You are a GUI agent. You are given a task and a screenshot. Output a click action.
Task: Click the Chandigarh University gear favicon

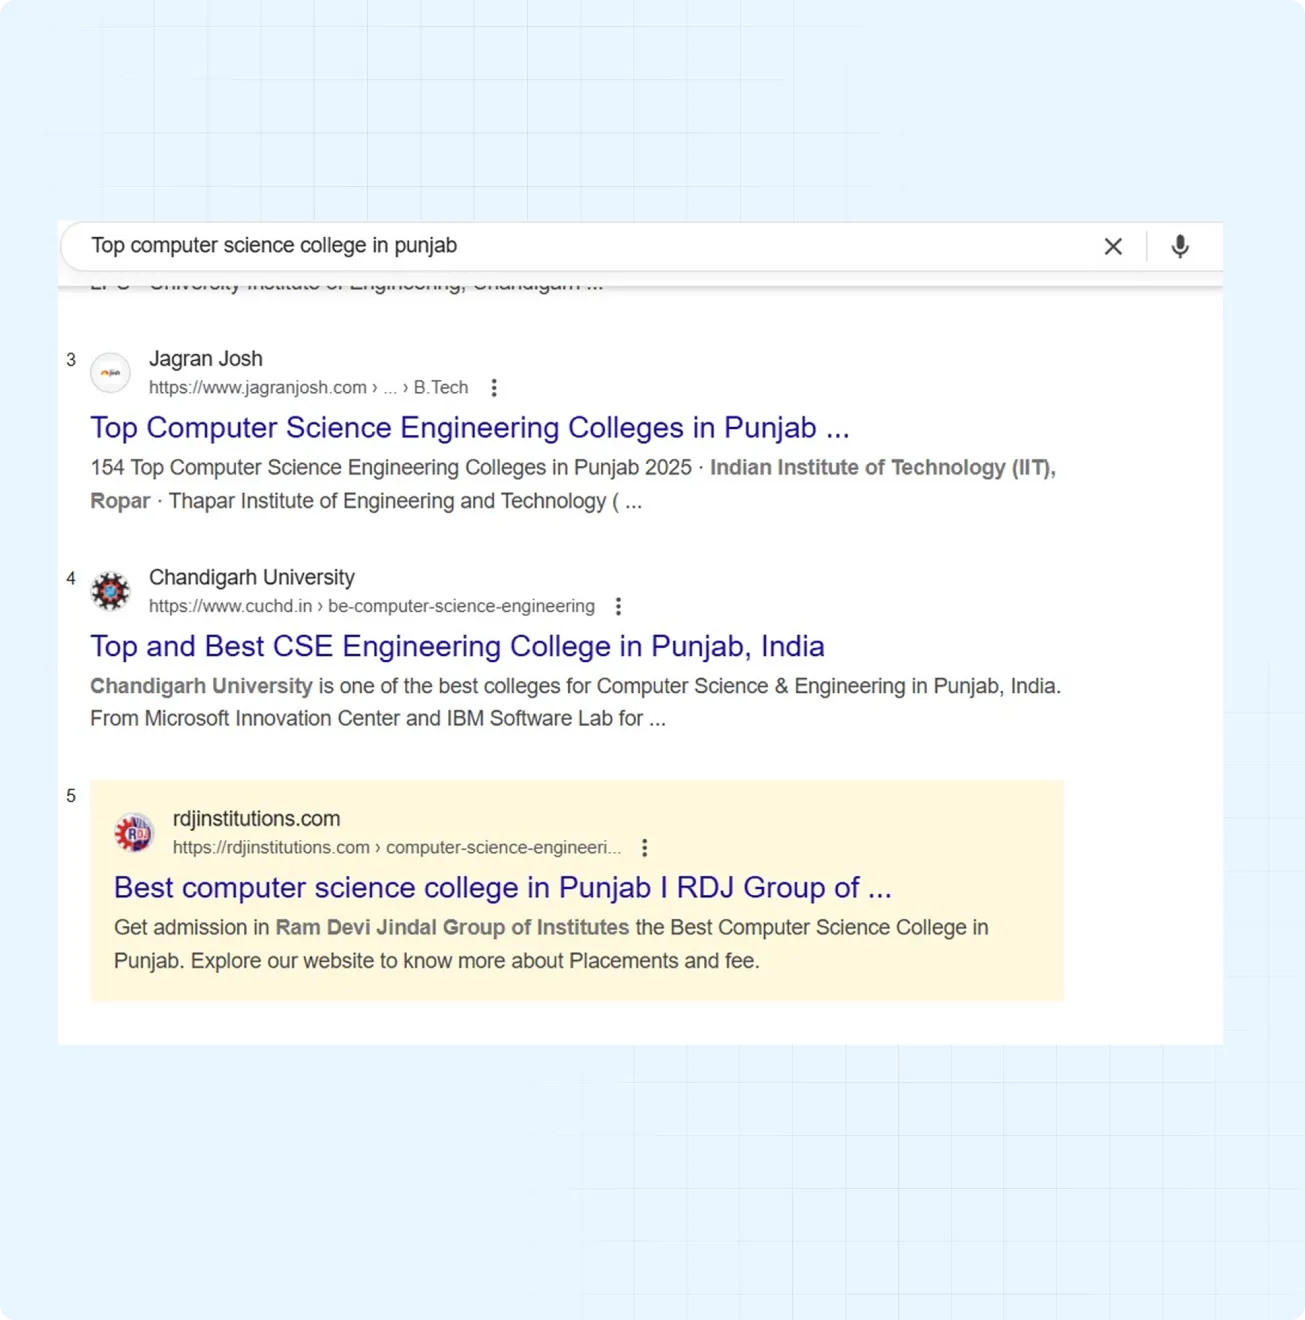pos(111,591)
